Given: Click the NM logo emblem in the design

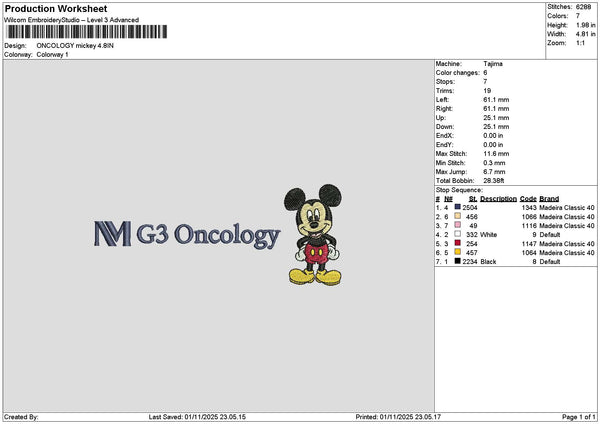Looking at the screenshot, I should pyautogui.click(x=112, y=233).
